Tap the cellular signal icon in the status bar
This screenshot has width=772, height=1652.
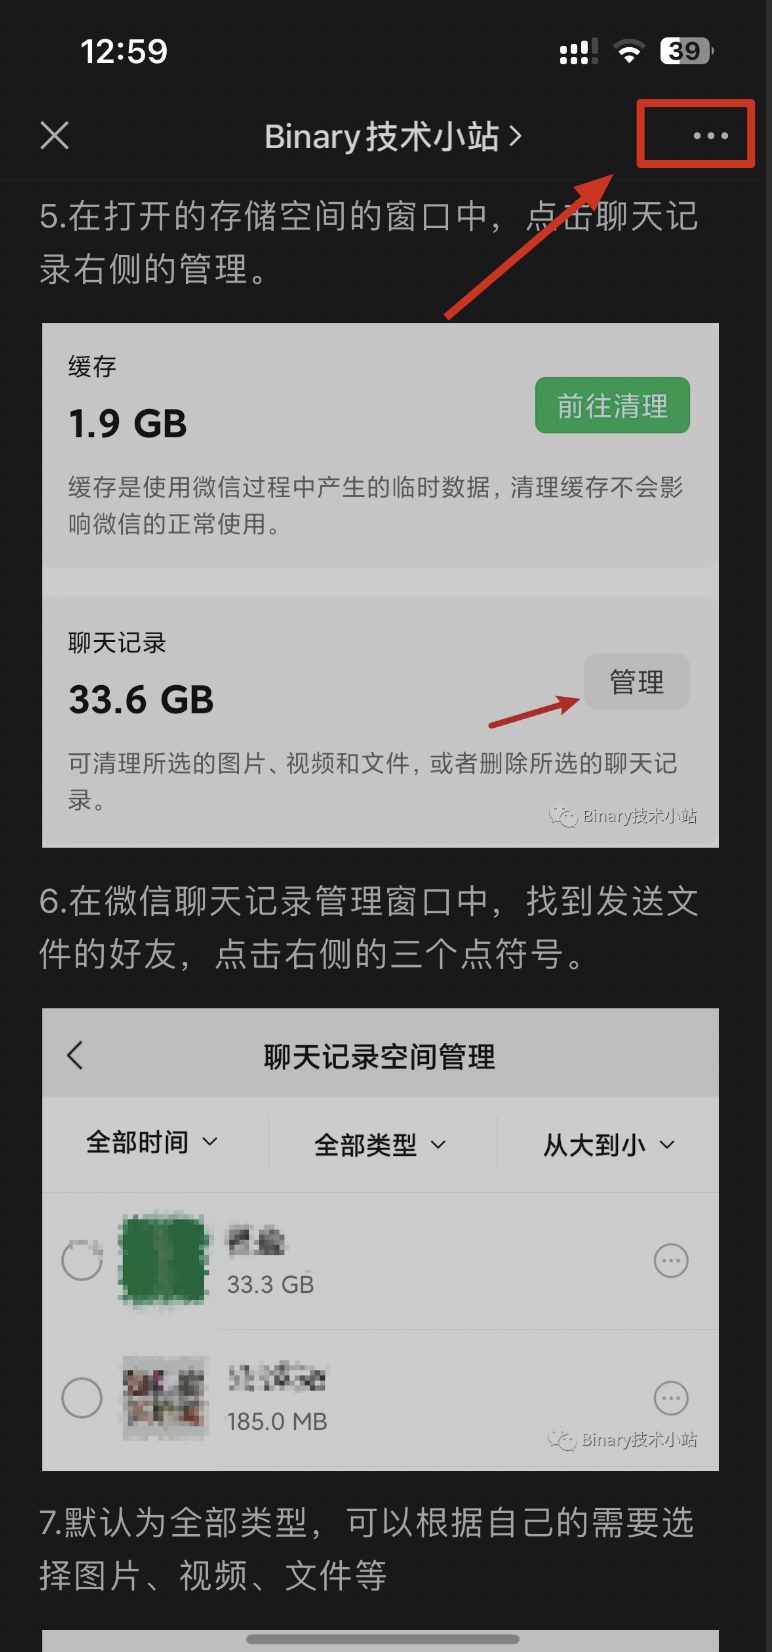[x=578, y=51]
